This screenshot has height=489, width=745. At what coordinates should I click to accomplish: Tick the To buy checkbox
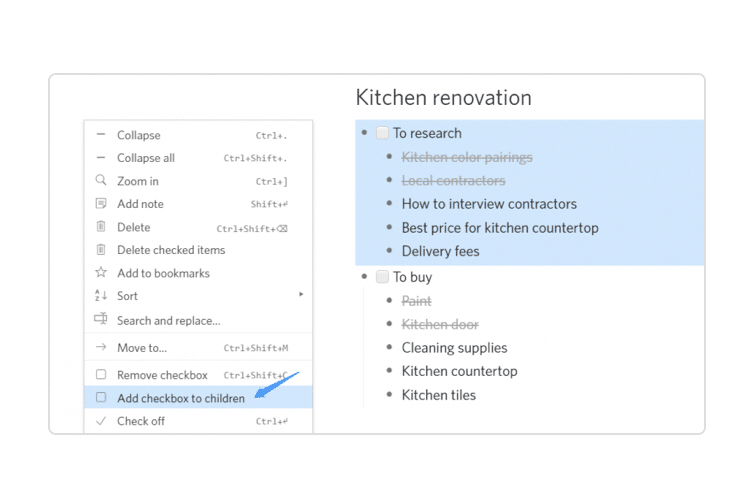click(x=382, y=277)
